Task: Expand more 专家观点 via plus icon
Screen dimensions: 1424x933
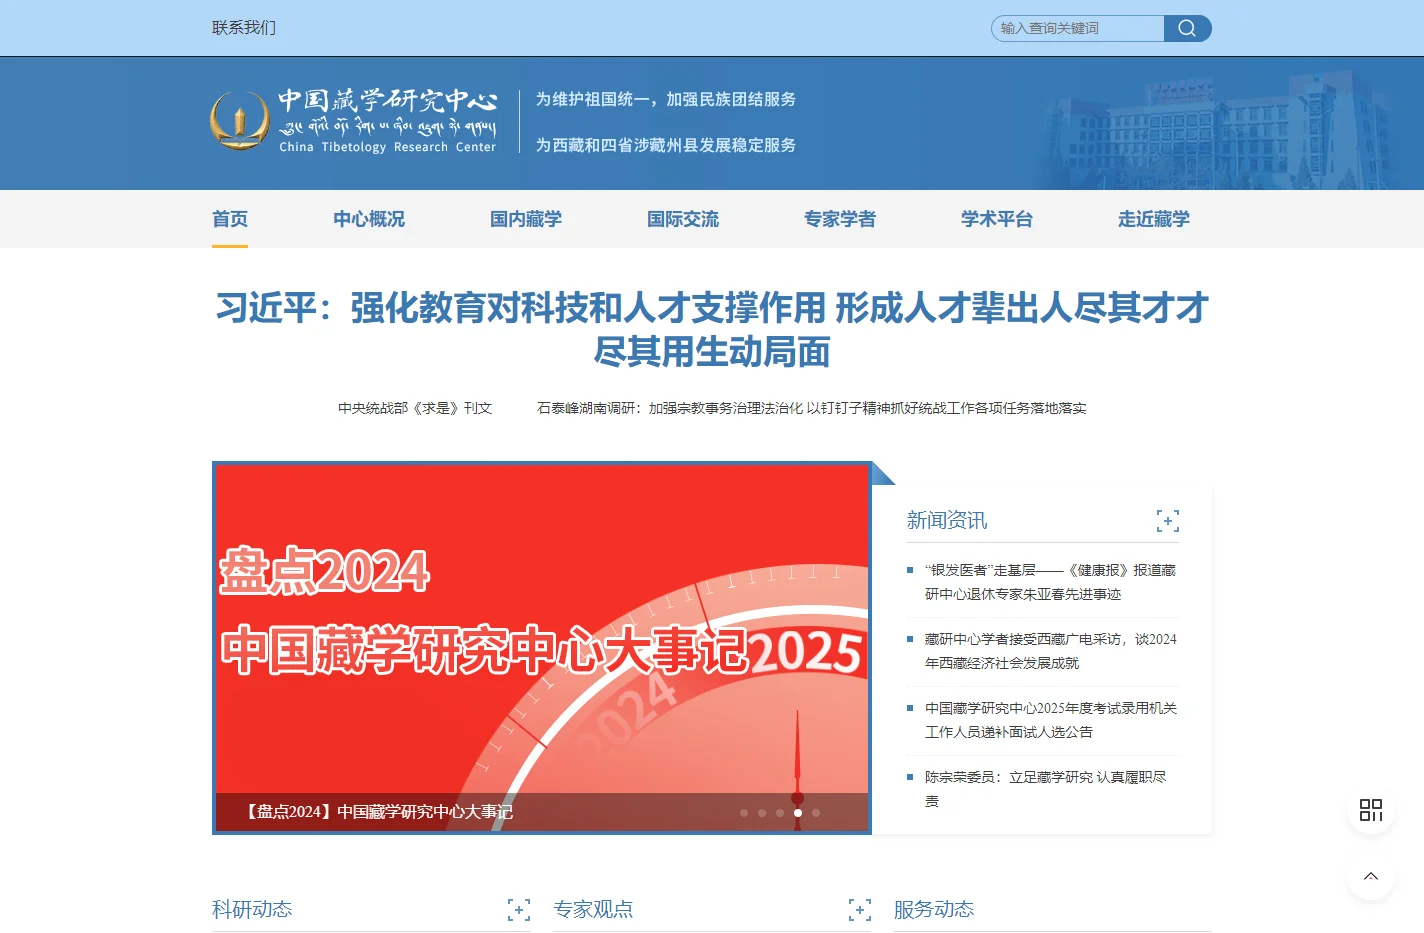Action: coord(860,910)
